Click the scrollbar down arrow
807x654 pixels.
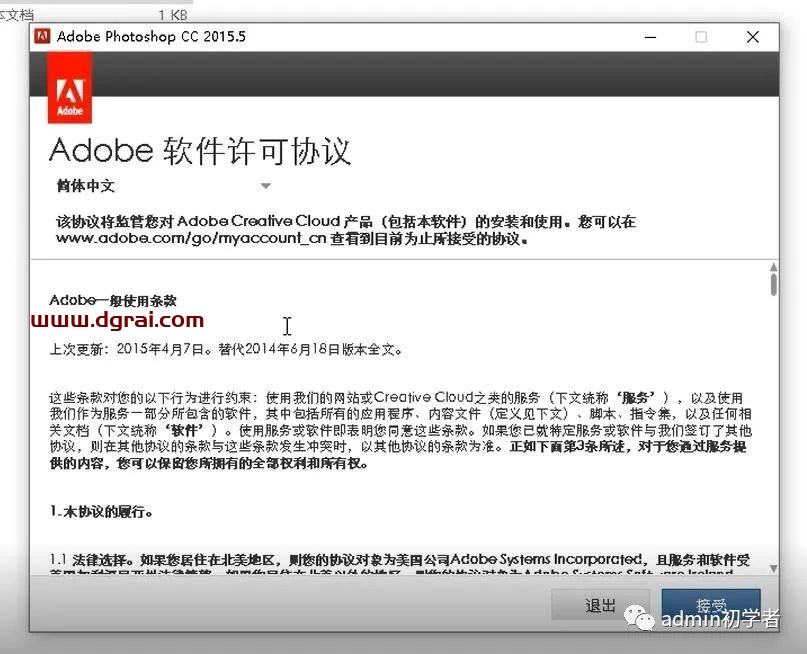(773, 568)
